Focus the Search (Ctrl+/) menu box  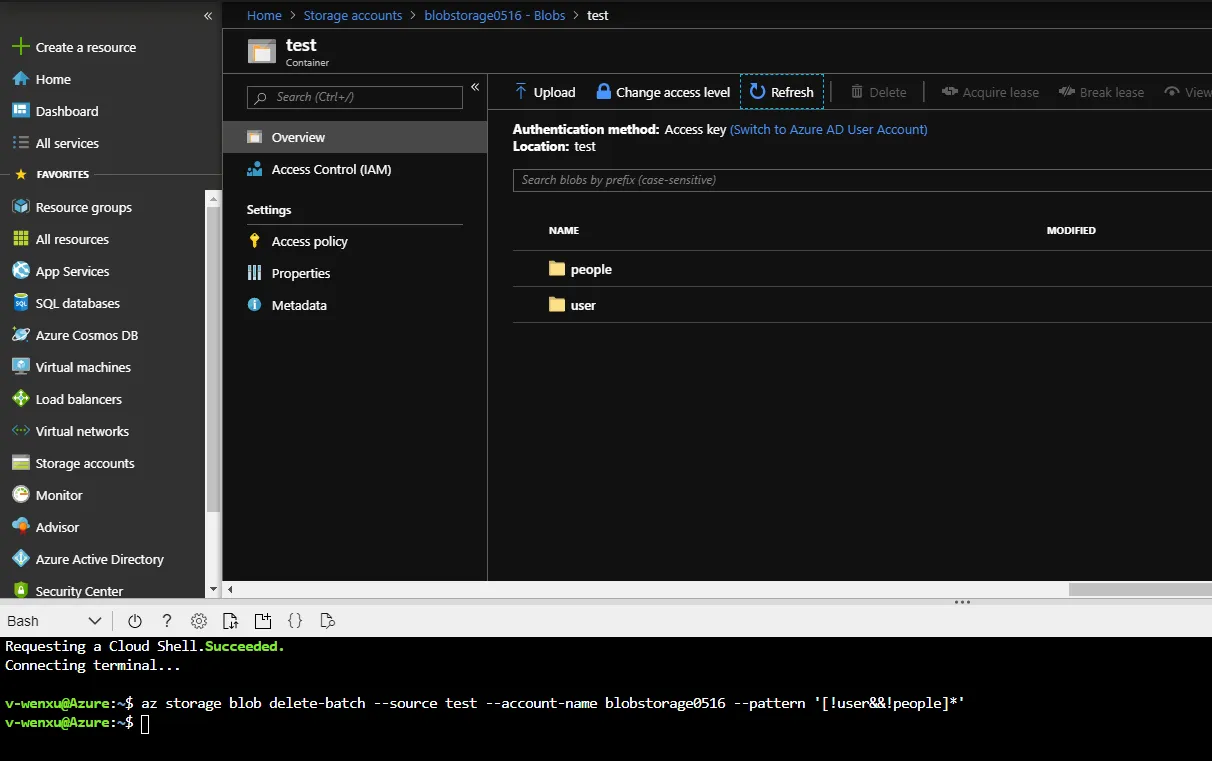coord(355,97)
